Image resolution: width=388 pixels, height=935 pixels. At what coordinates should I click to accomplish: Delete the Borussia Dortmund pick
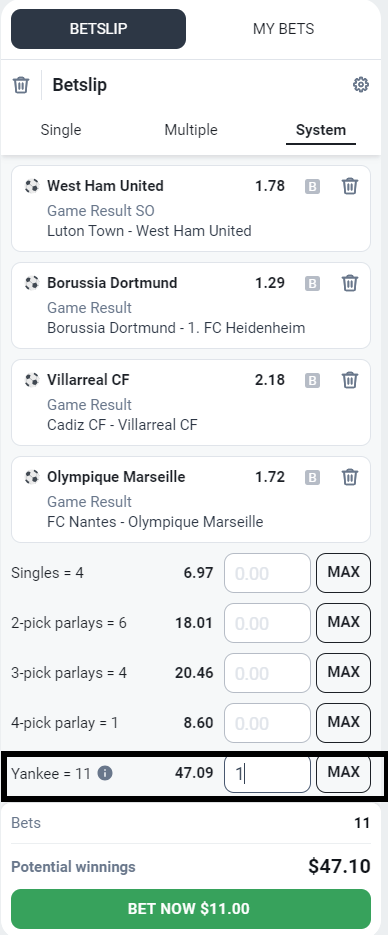(350, 283)
